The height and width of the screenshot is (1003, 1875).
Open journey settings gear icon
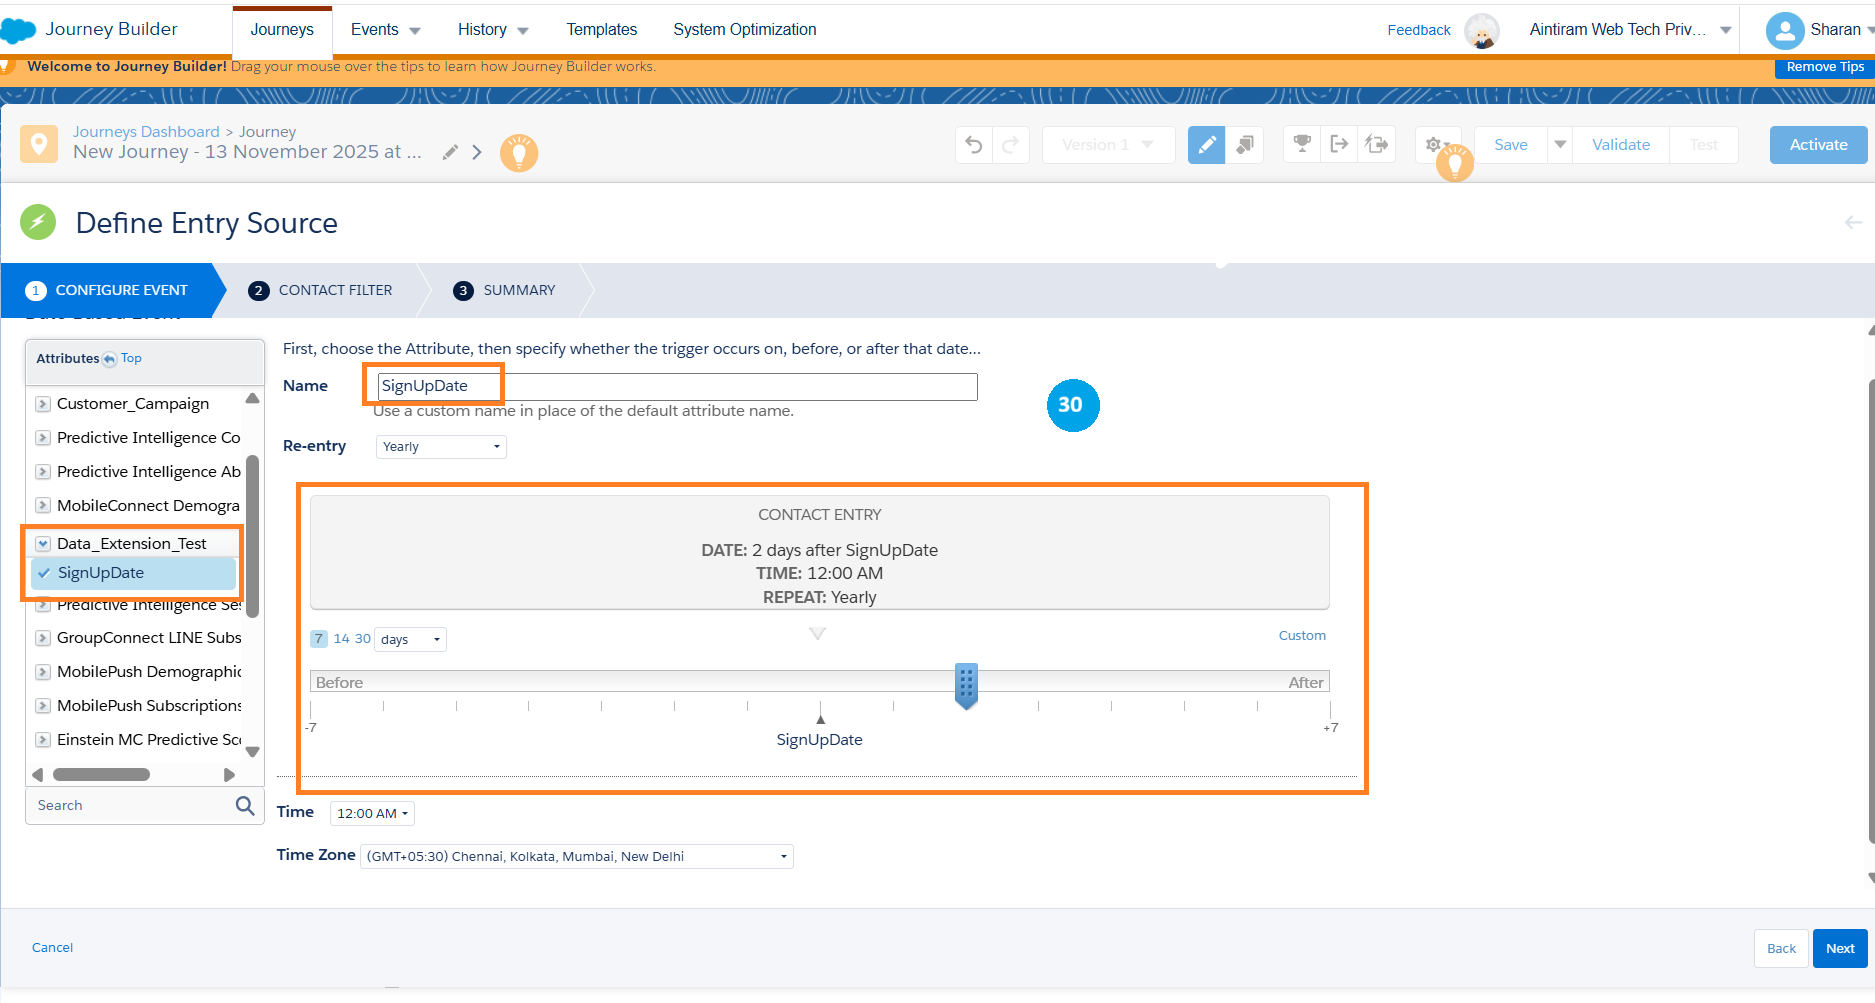pos(1433,145)
